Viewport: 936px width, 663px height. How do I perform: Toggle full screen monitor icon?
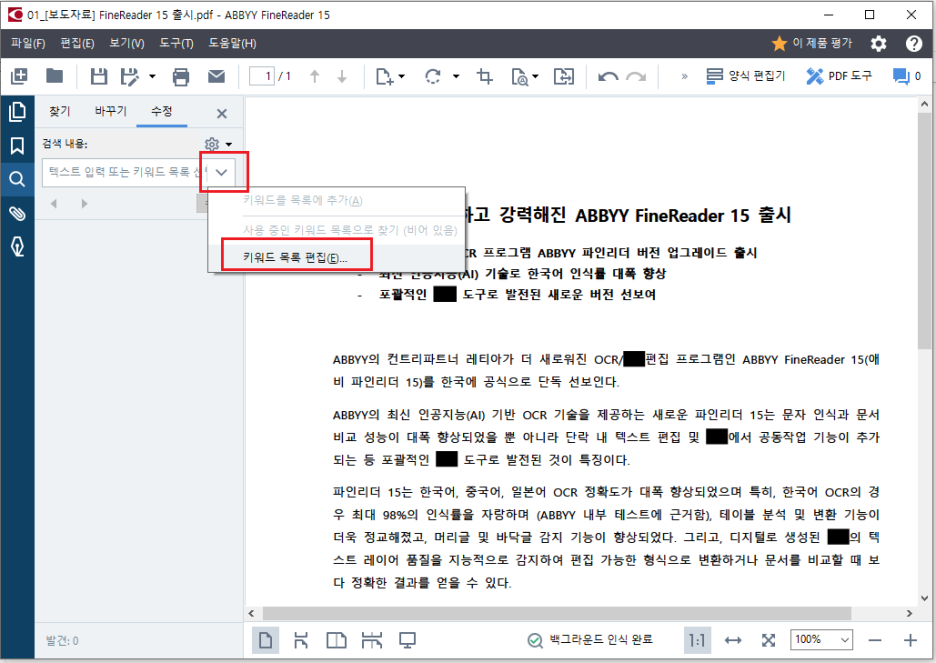coord(407,641)
